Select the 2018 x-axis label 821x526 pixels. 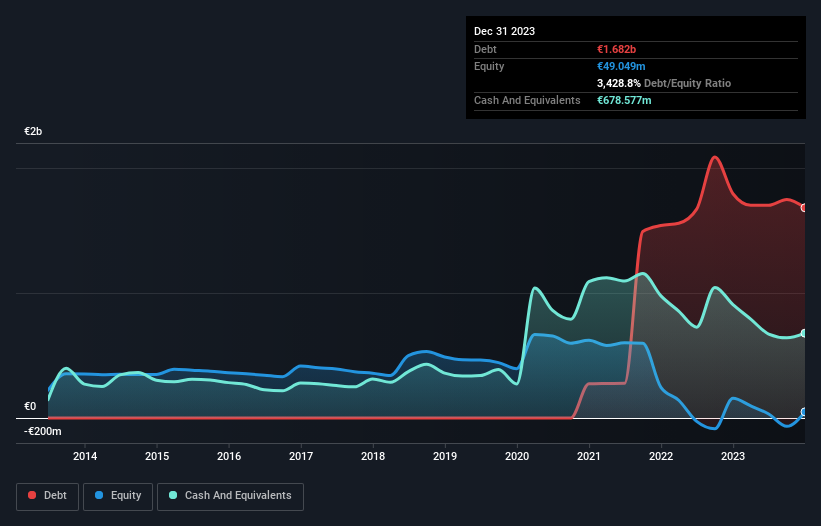pos(373,456)
